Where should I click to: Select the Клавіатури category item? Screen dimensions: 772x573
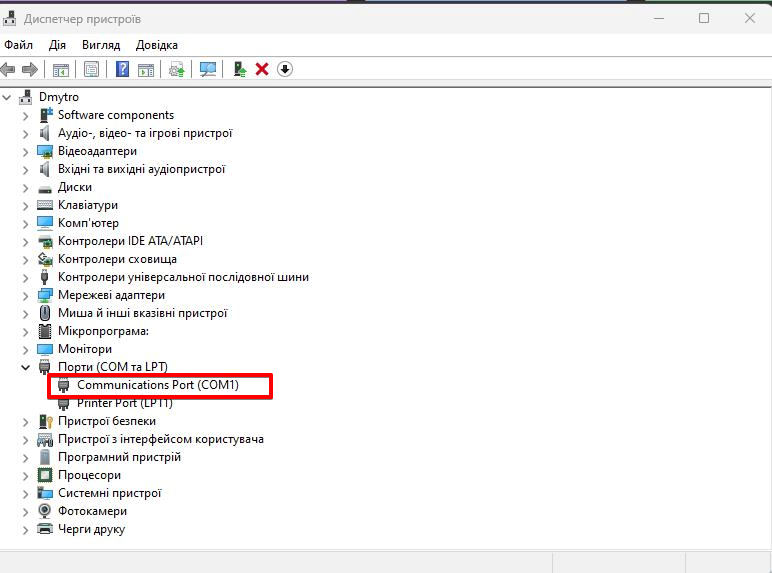point(88,205)
